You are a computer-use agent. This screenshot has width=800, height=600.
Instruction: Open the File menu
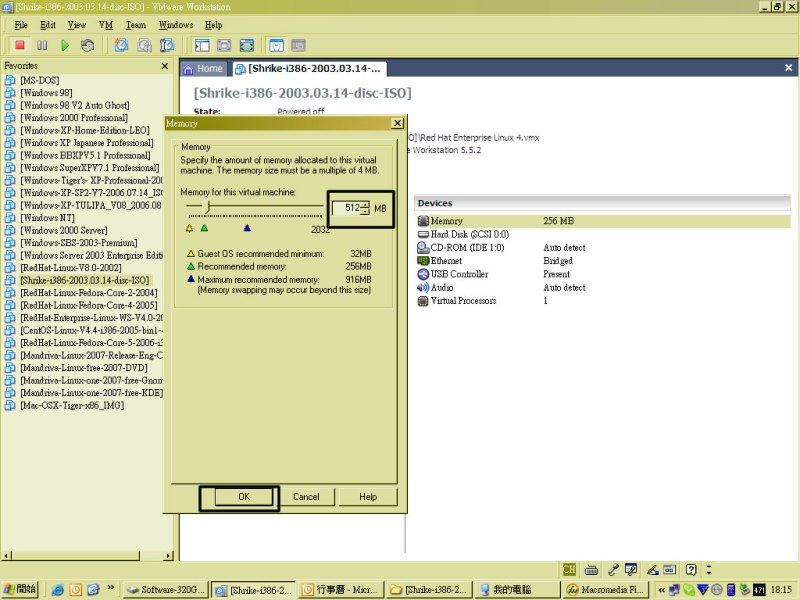click(x=21, y=24)
